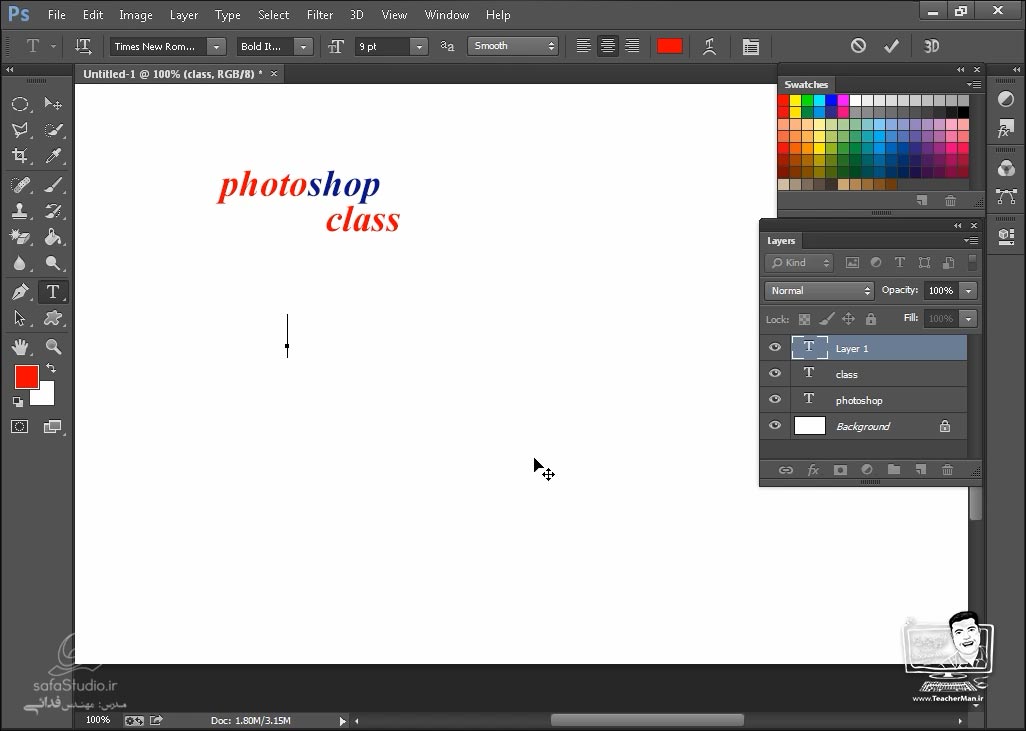The width and height of the screenshot is (1026, 731).
Task: Select the Move tool
Action: tap(53, 103)
